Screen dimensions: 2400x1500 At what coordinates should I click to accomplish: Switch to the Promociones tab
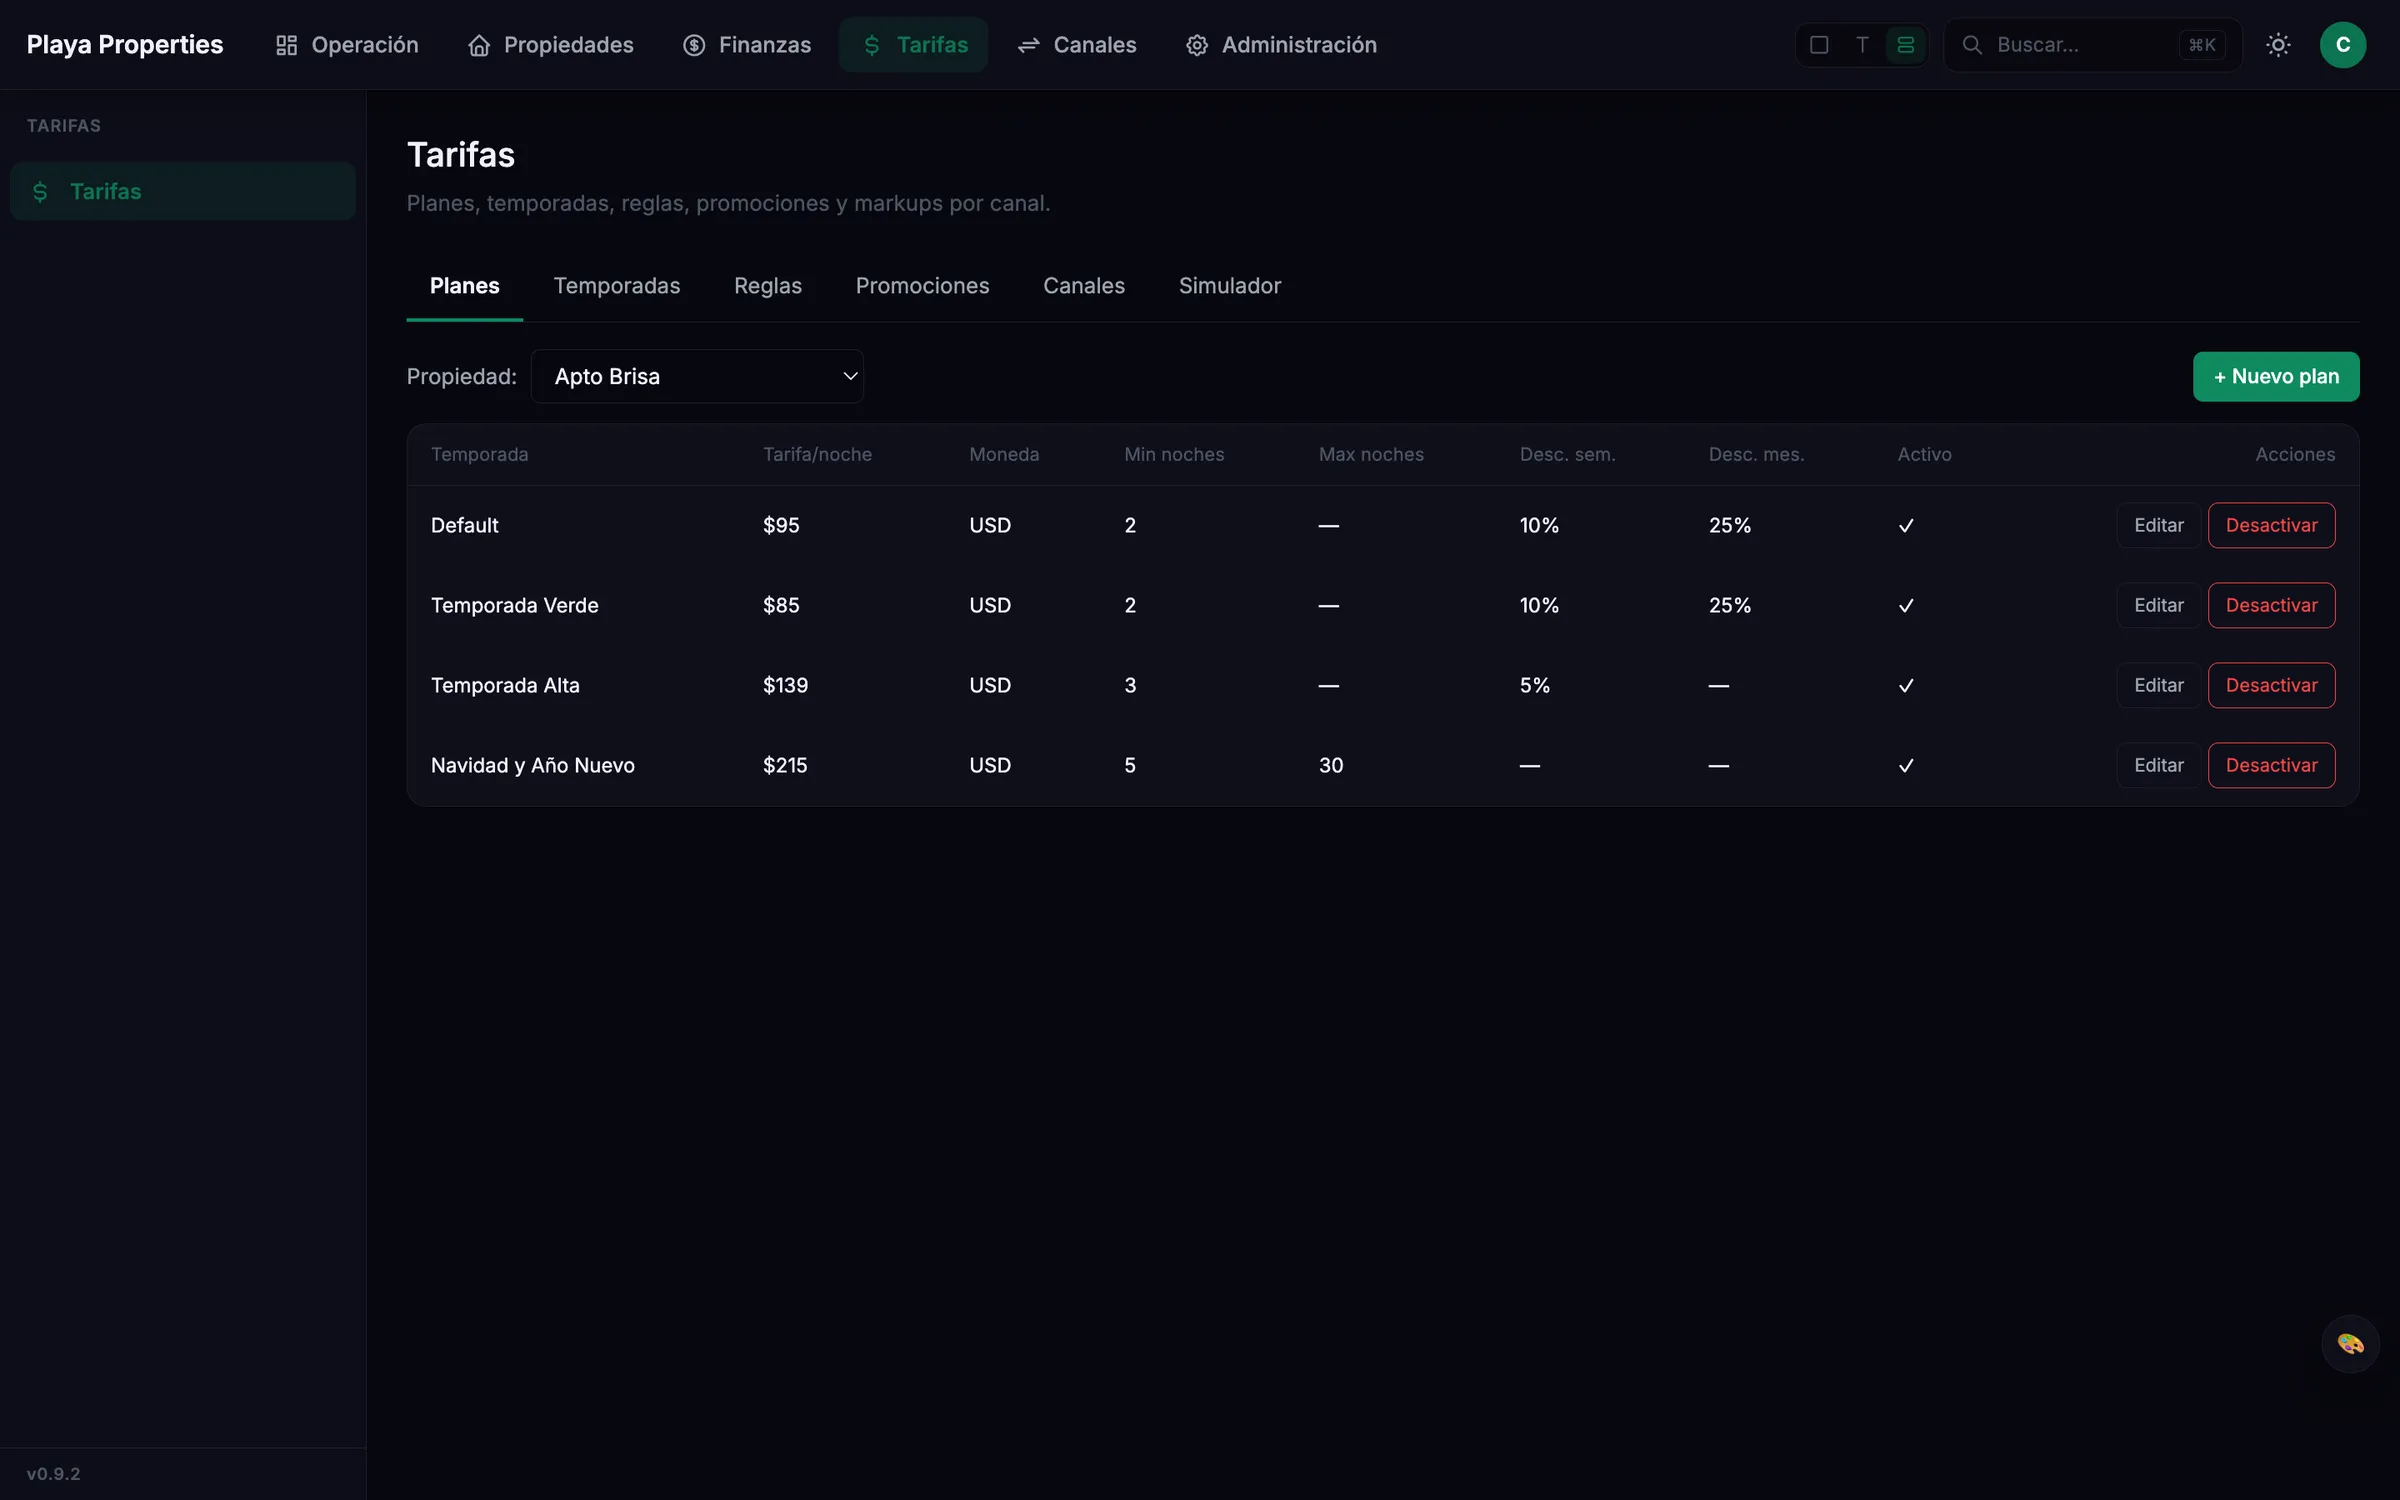point(923,286)
